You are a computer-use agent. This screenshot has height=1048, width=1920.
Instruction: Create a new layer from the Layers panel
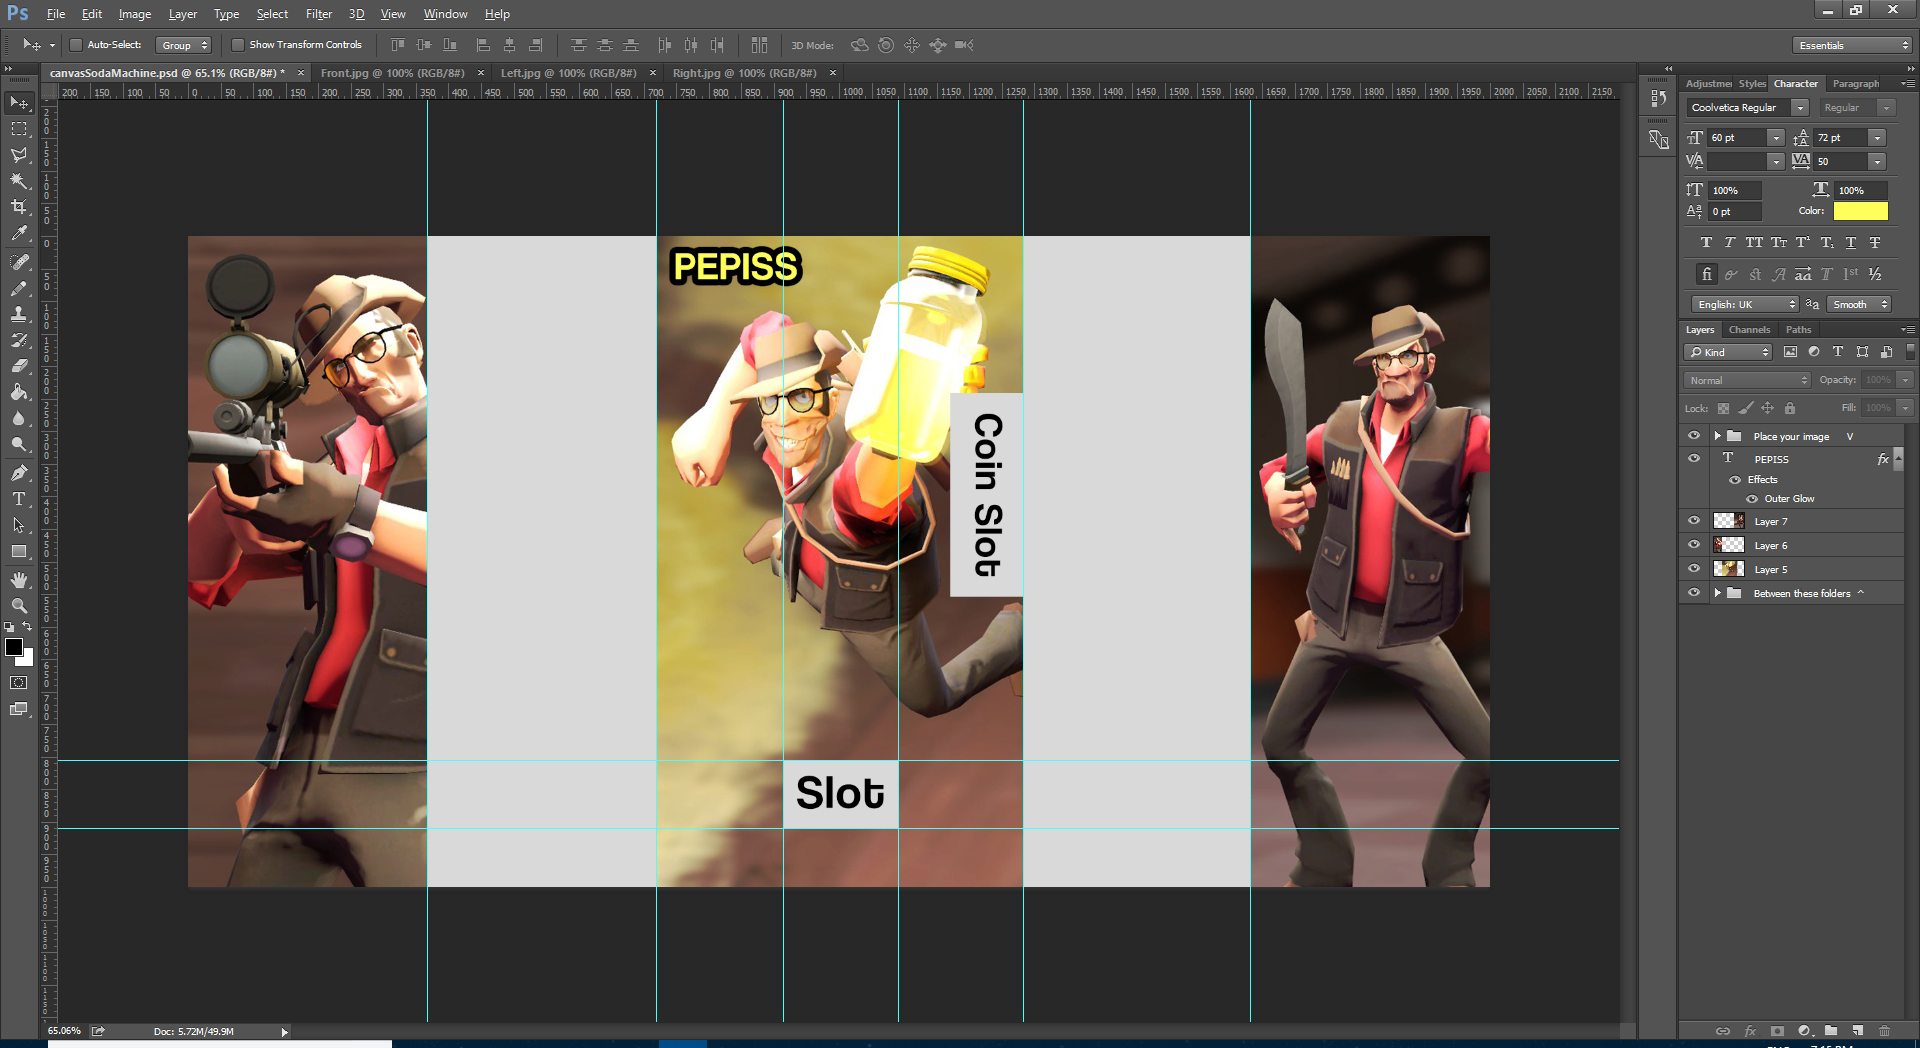tap(1857, 1031)
